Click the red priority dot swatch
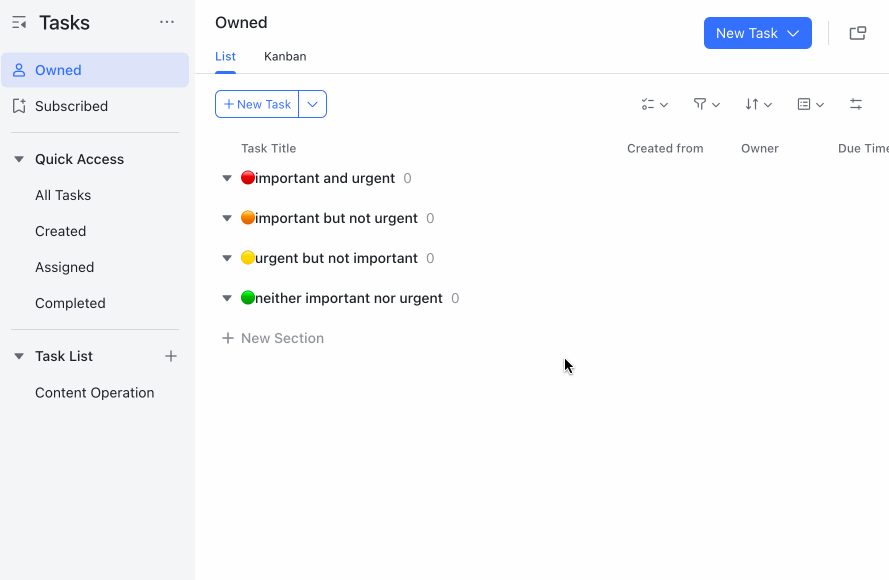Screen dimensions: 889x580 pyautogui.click(x=246, y=177)
